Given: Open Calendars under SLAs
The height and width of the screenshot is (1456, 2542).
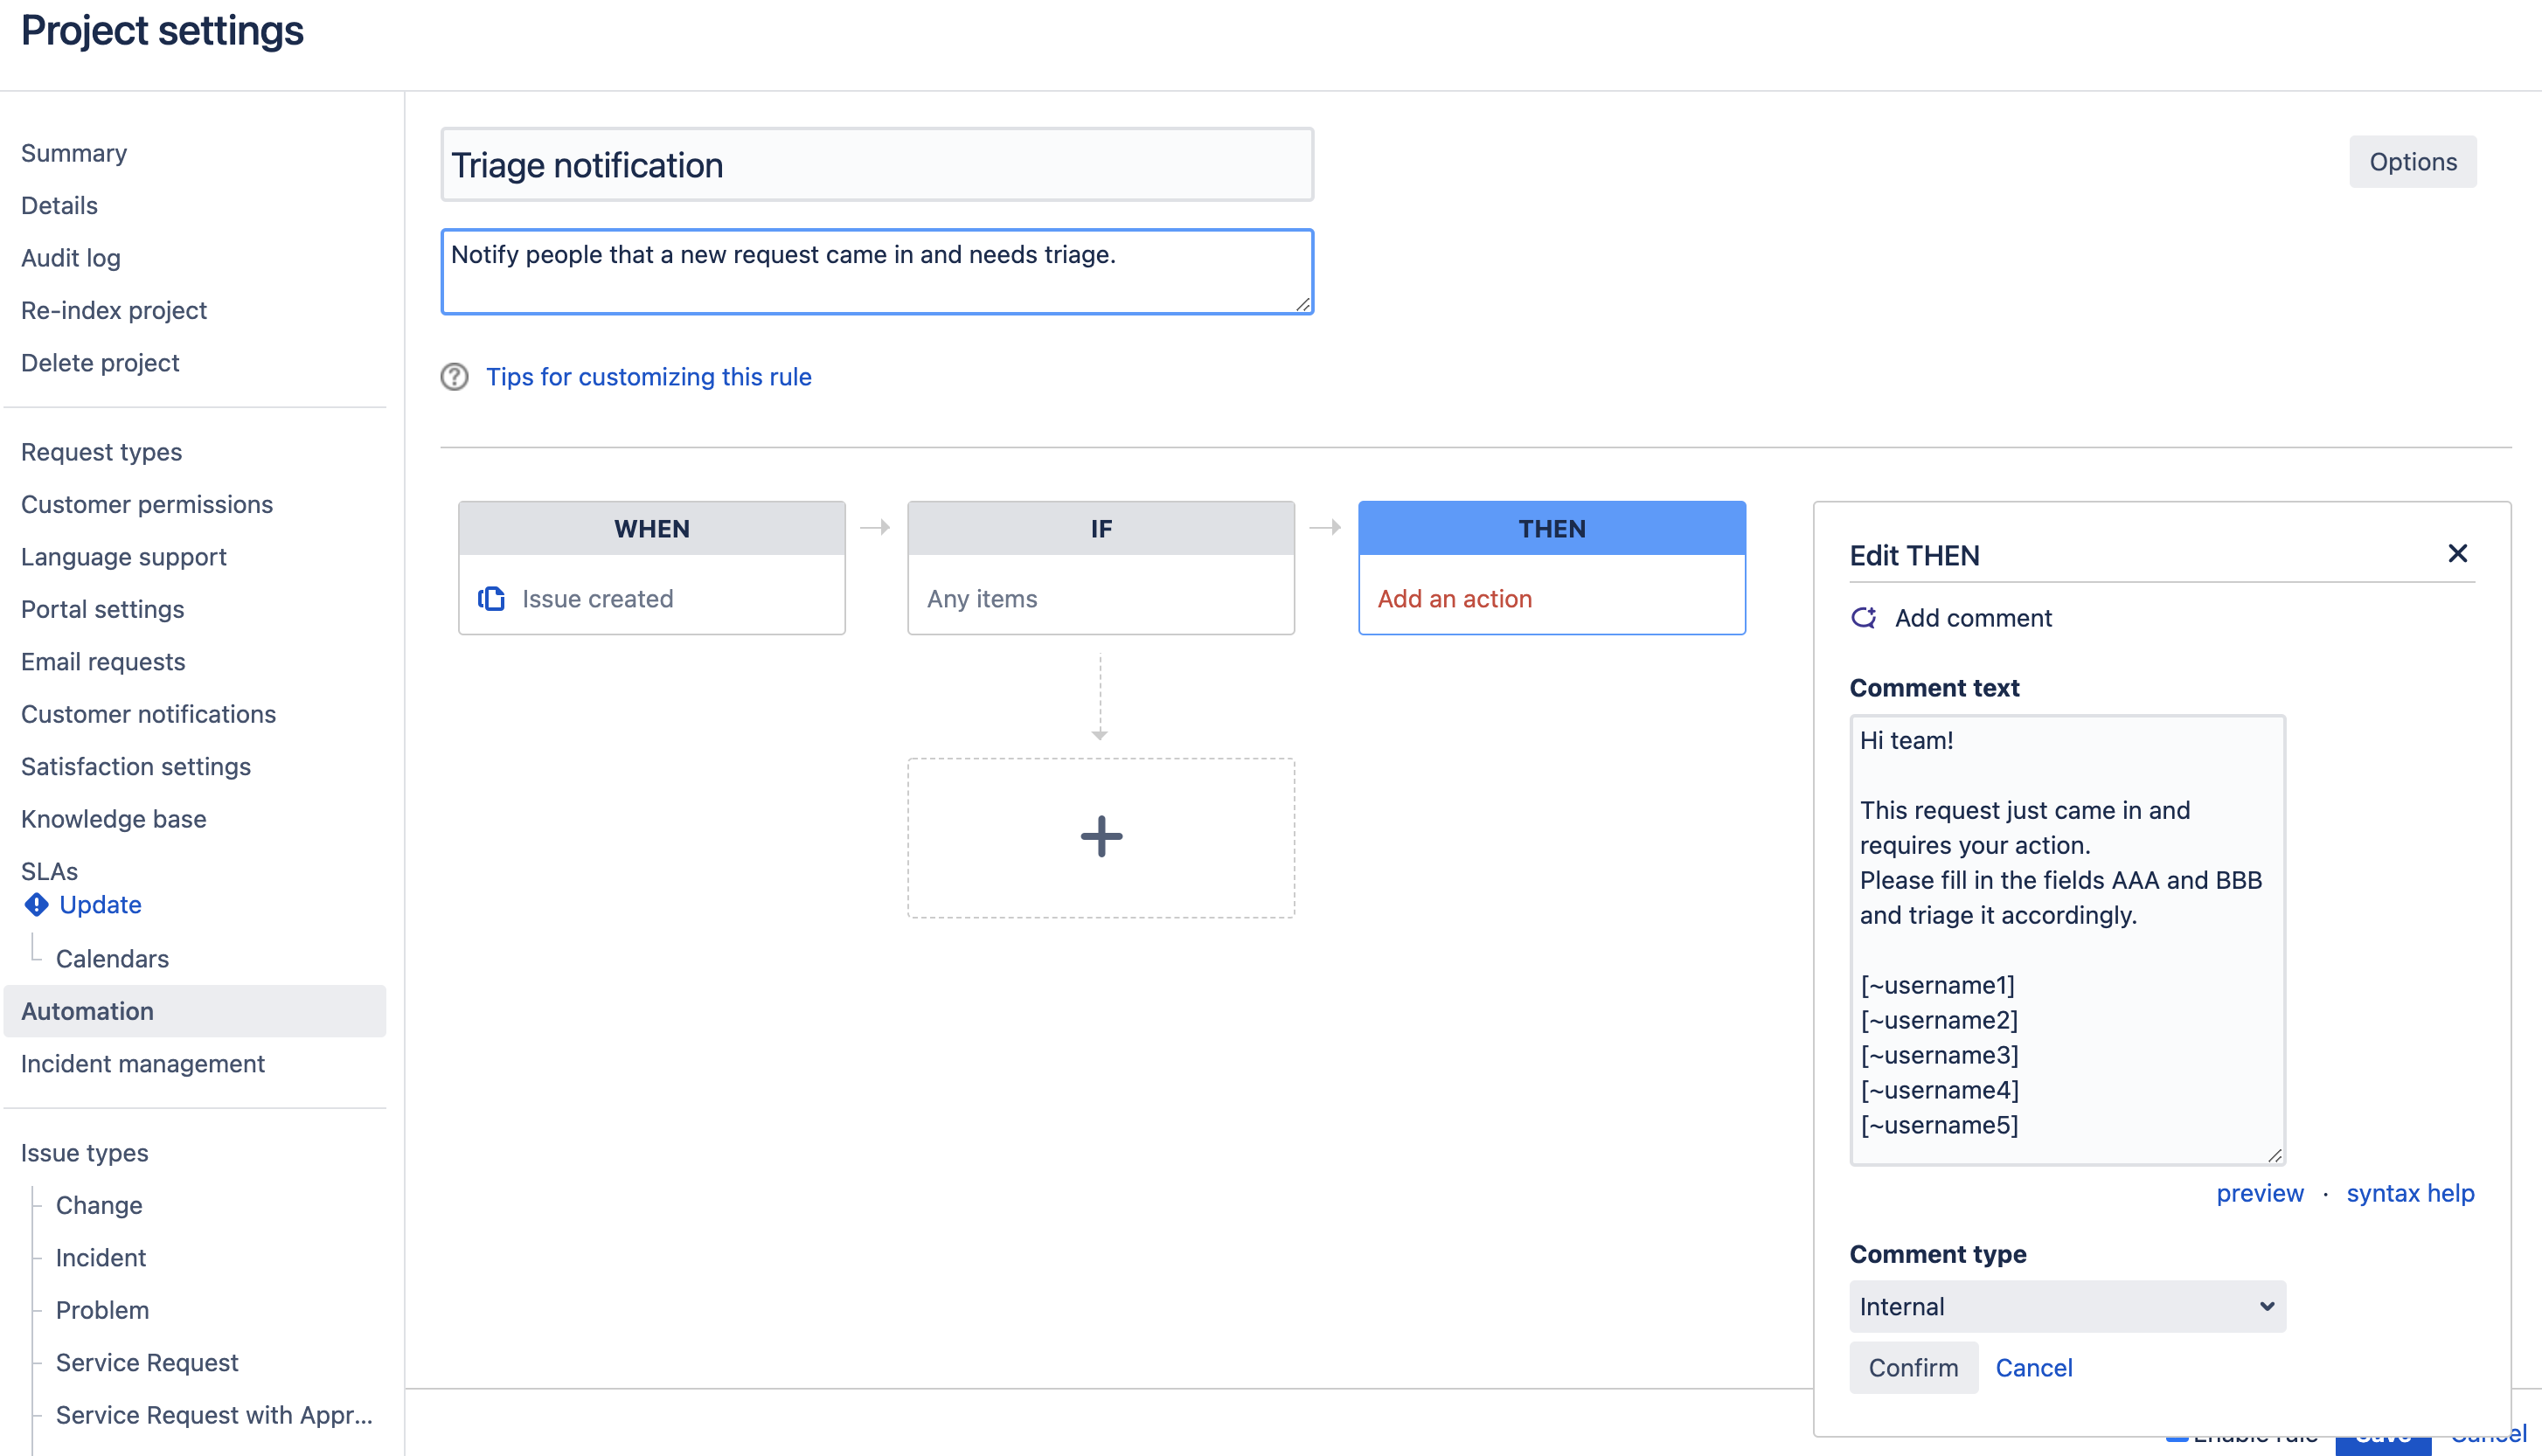Looking at the screenshot, I should (x=112, y=958).
